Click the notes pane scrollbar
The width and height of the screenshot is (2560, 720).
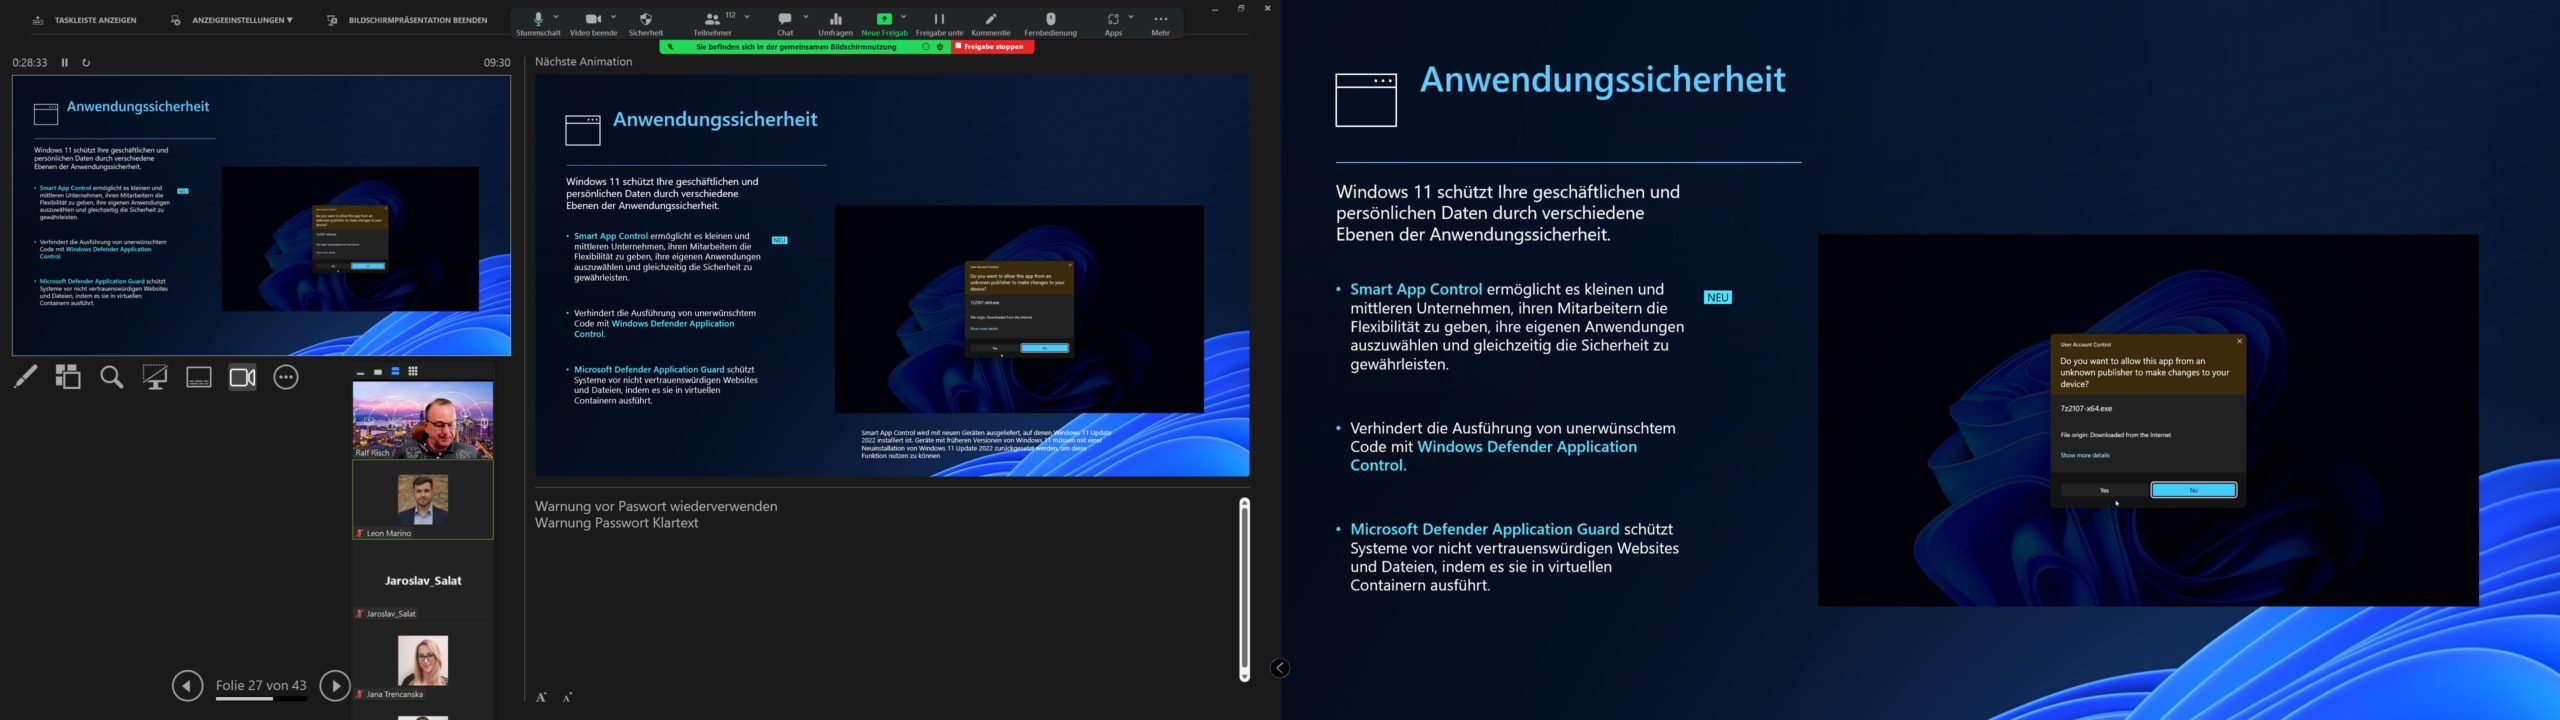point(1244,590)
